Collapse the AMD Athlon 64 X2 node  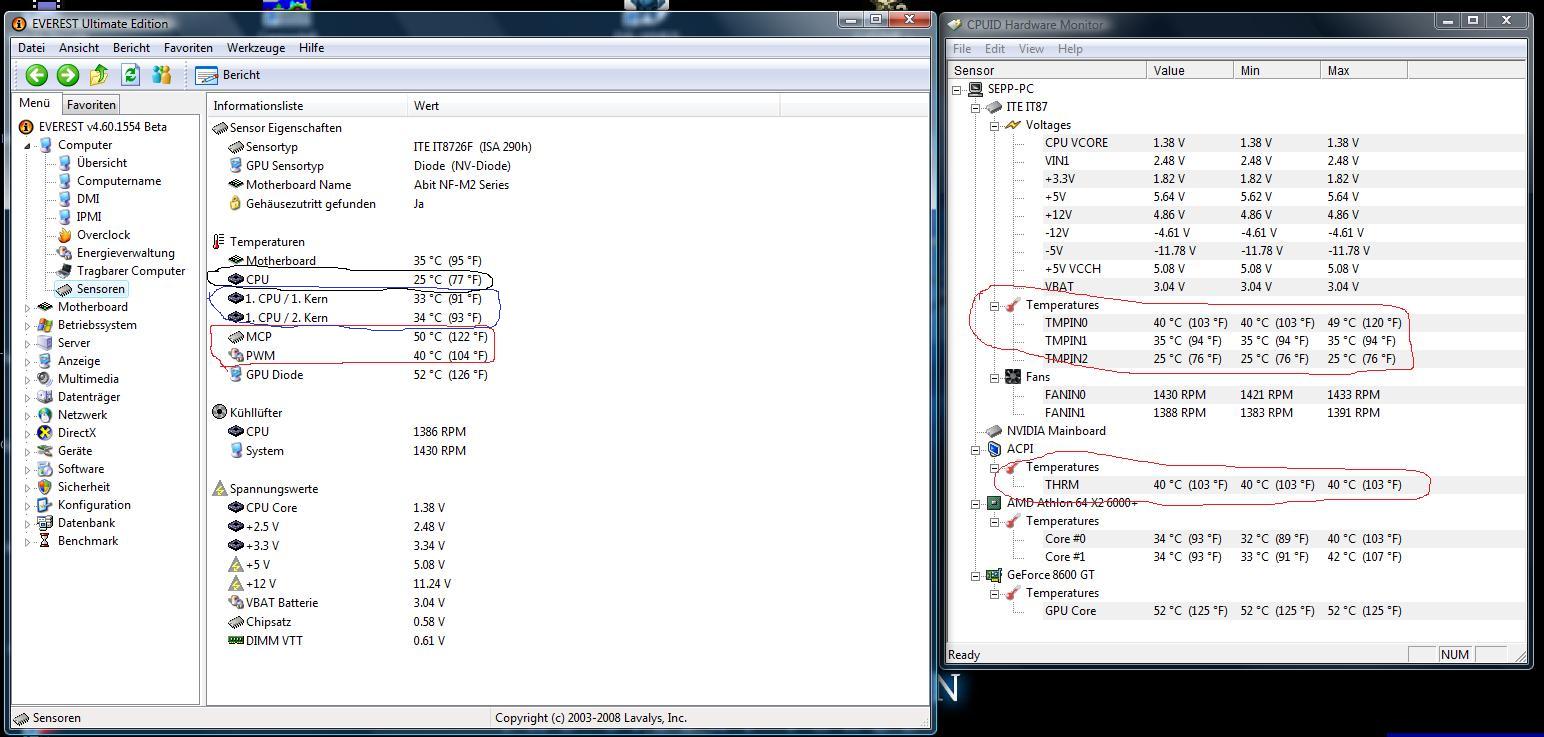[975, 503]
